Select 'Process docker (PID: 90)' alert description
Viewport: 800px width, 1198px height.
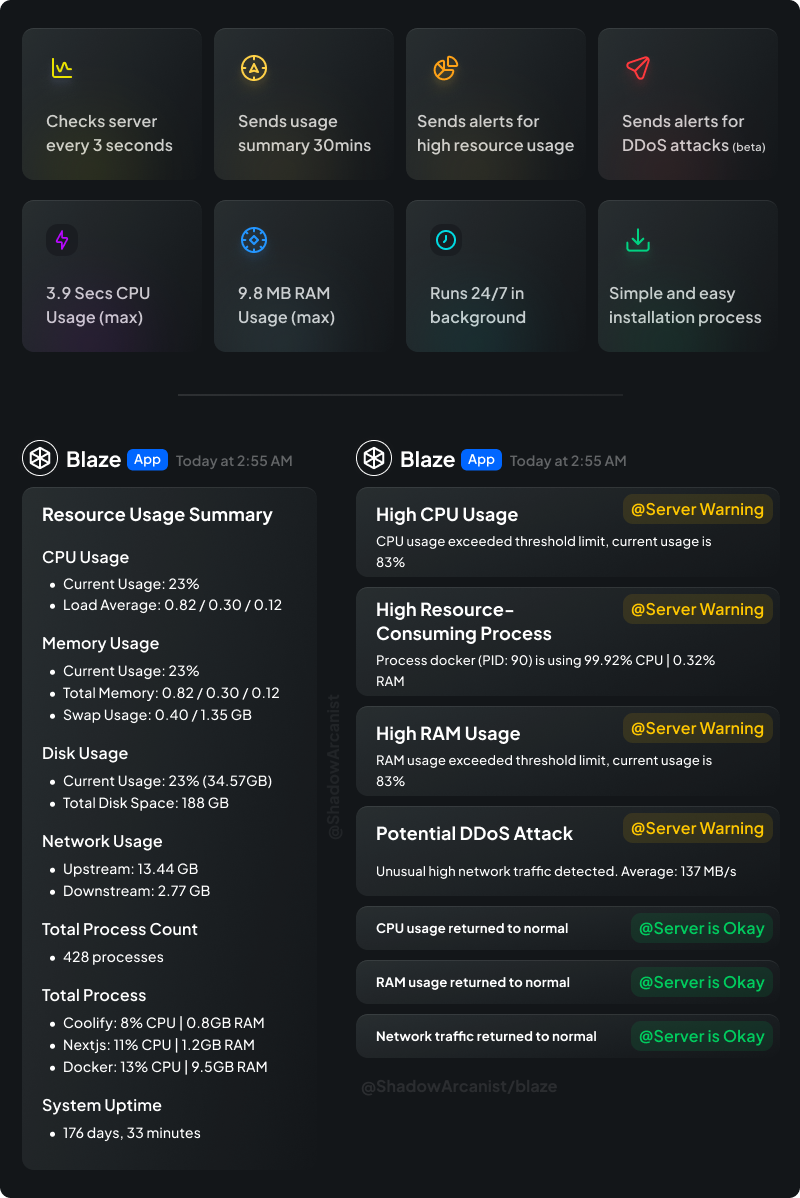pos(546,671)
